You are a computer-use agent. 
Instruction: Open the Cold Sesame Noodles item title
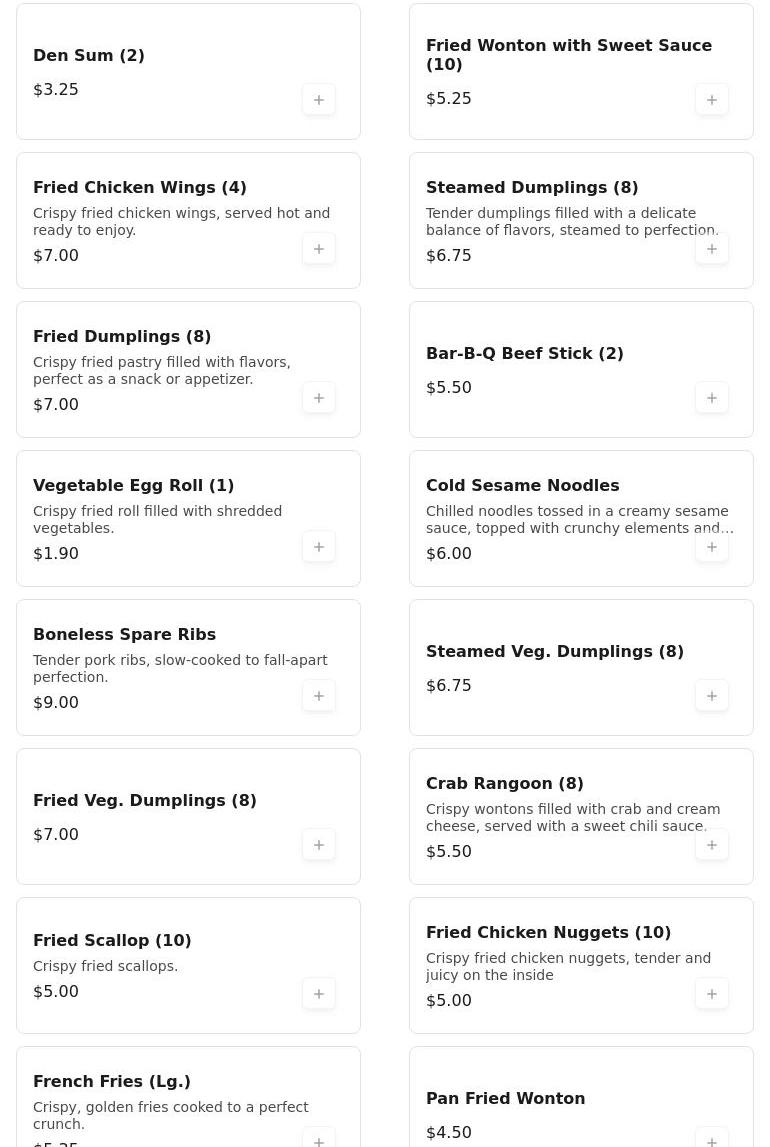point(522,486)
